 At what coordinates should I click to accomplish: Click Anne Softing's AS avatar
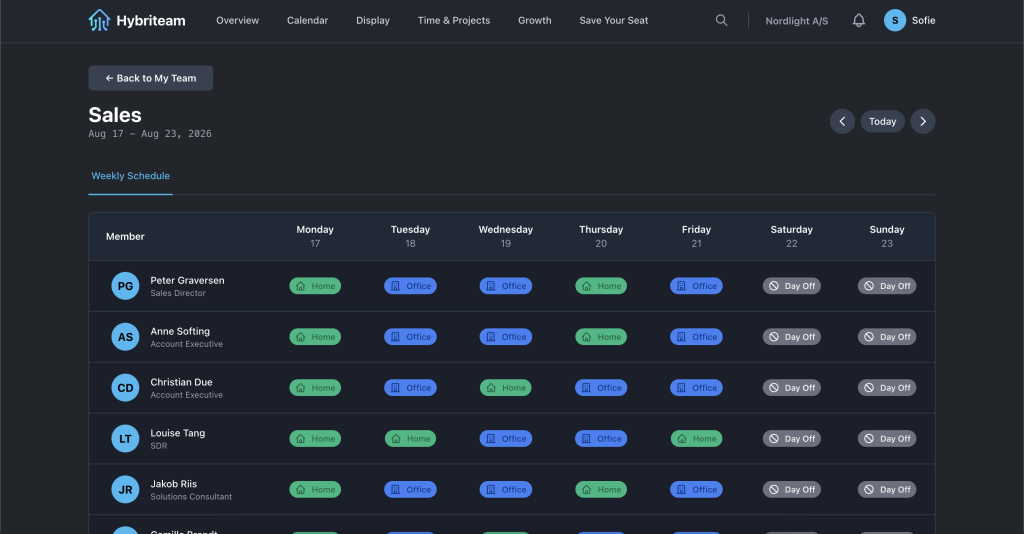(125, 337)
